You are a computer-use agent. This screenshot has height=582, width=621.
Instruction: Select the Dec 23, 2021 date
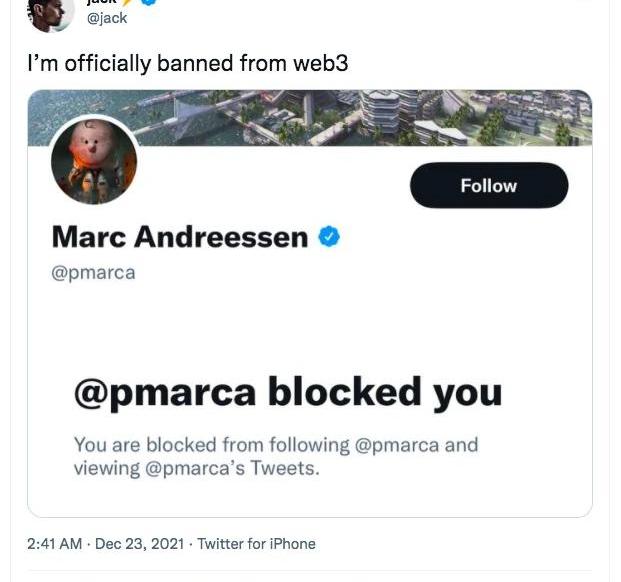(x=139, y=544)
